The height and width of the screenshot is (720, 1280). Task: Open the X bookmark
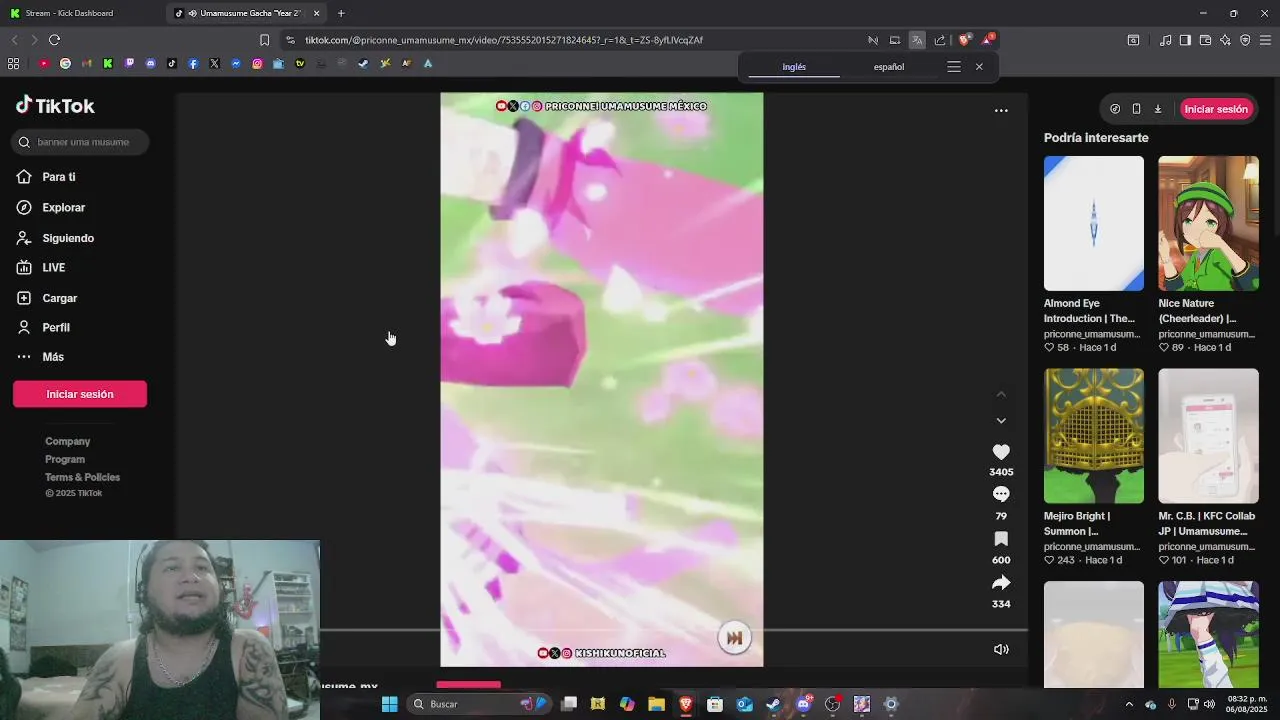[214, 63]
